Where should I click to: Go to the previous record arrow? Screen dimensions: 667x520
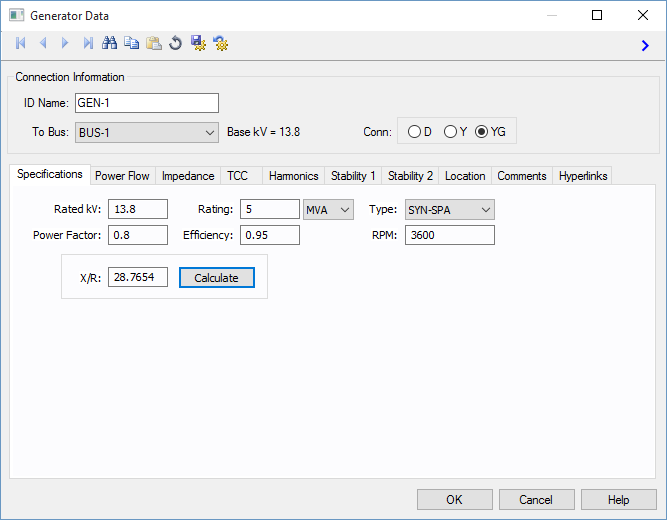coord(43,43)
